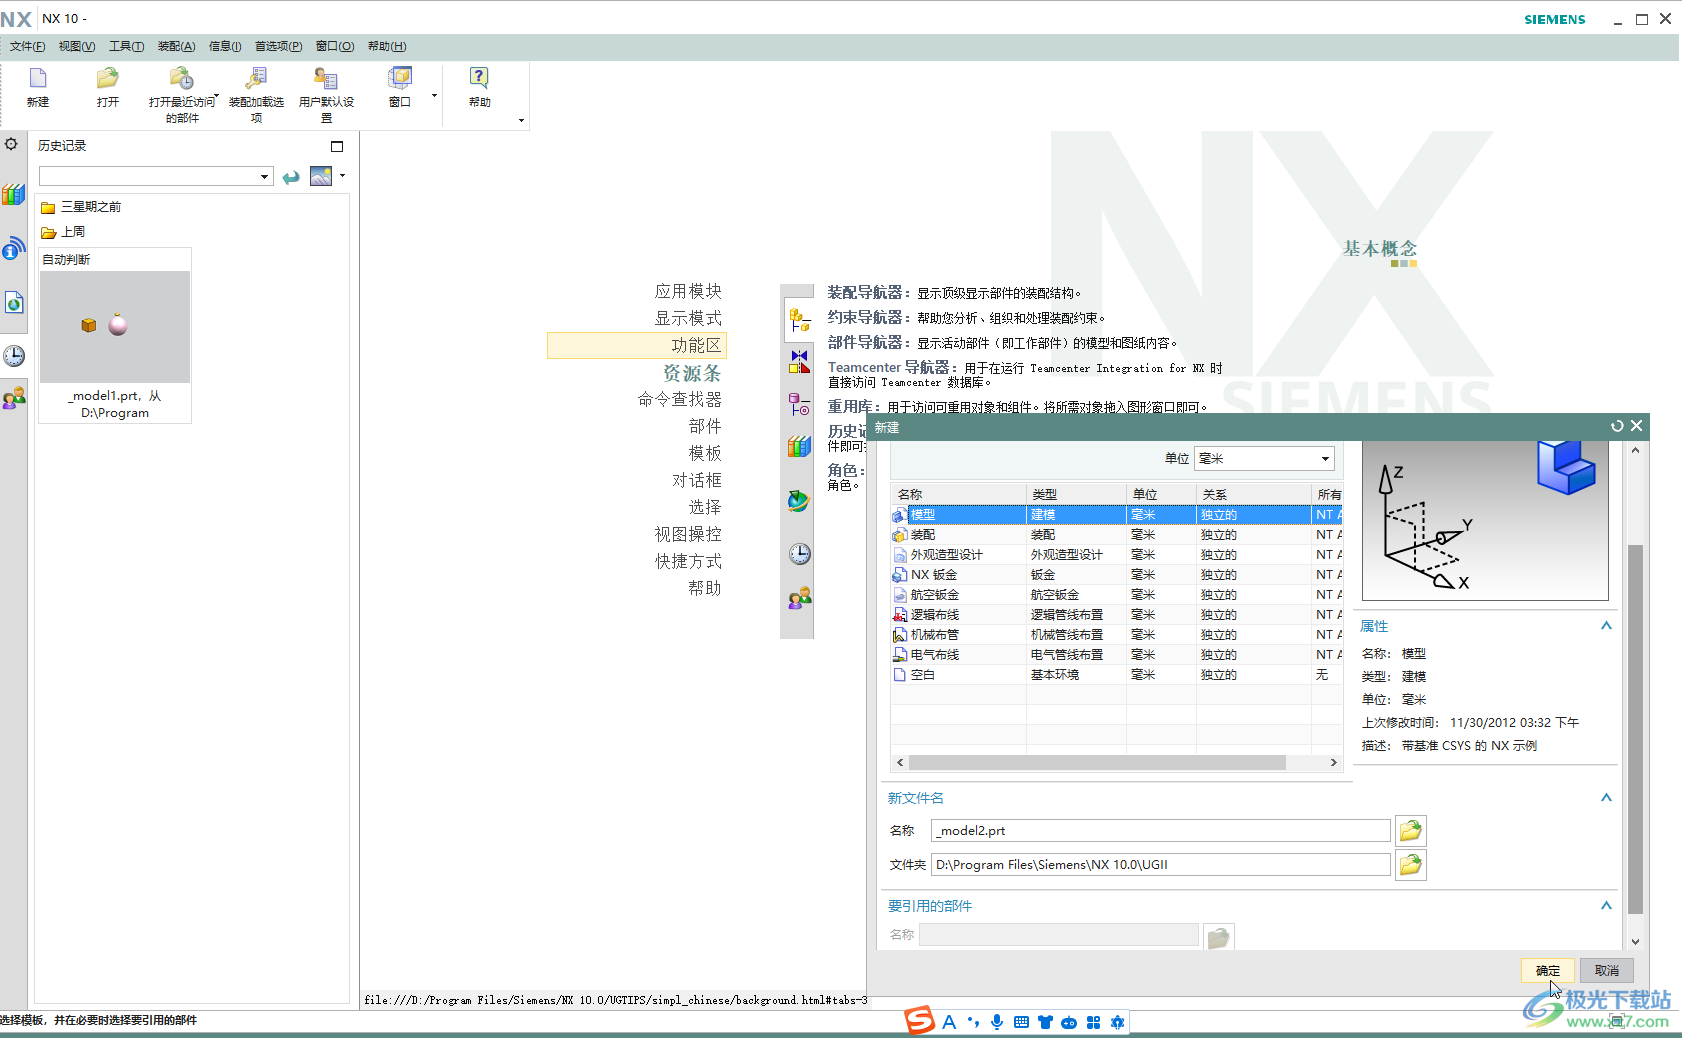1682x1038 pixels.
Task: Click the part navigator icon on welcome page
Action: (x=799, y=405)
